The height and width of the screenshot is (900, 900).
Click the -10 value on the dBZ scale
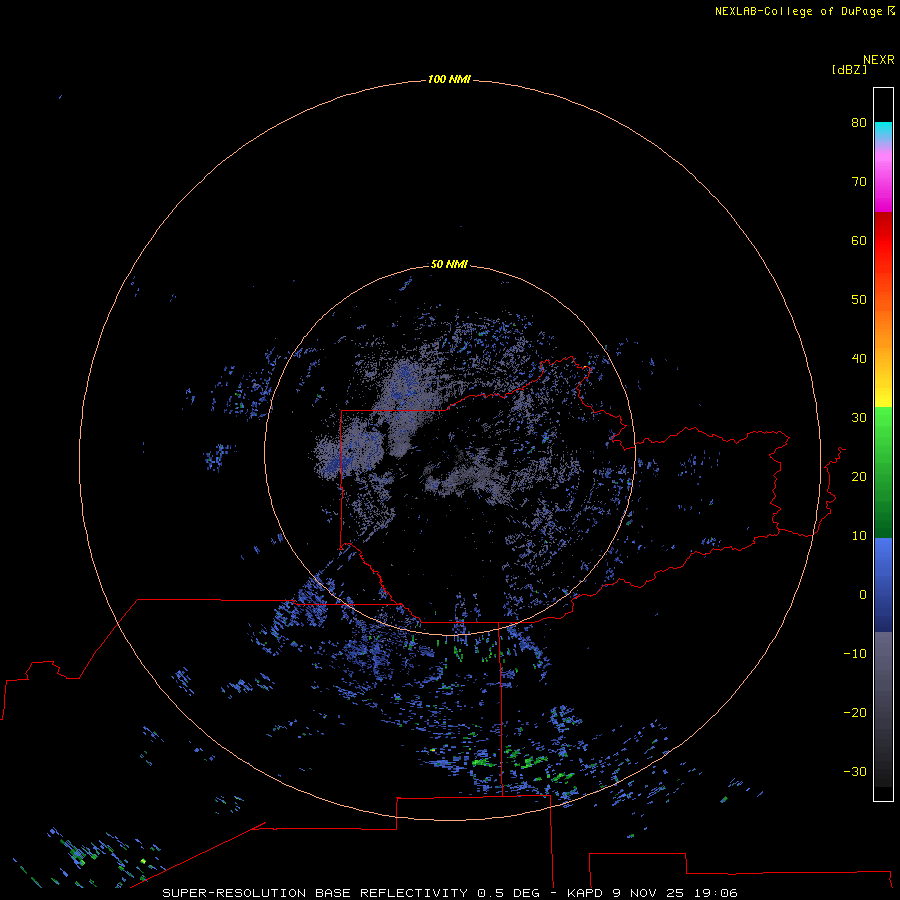pos(855,653)
